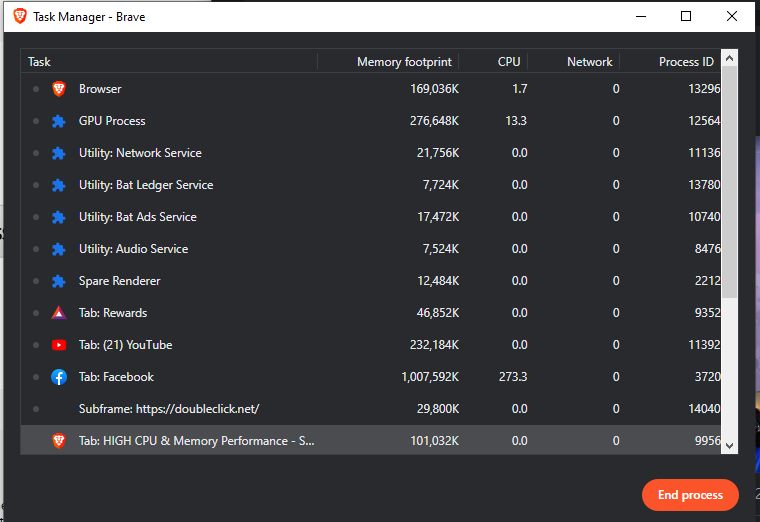Click the Facebook icon in the task list
Viewport: 760px width, 522px height.
pyautogui.click(x=59, y=377)
